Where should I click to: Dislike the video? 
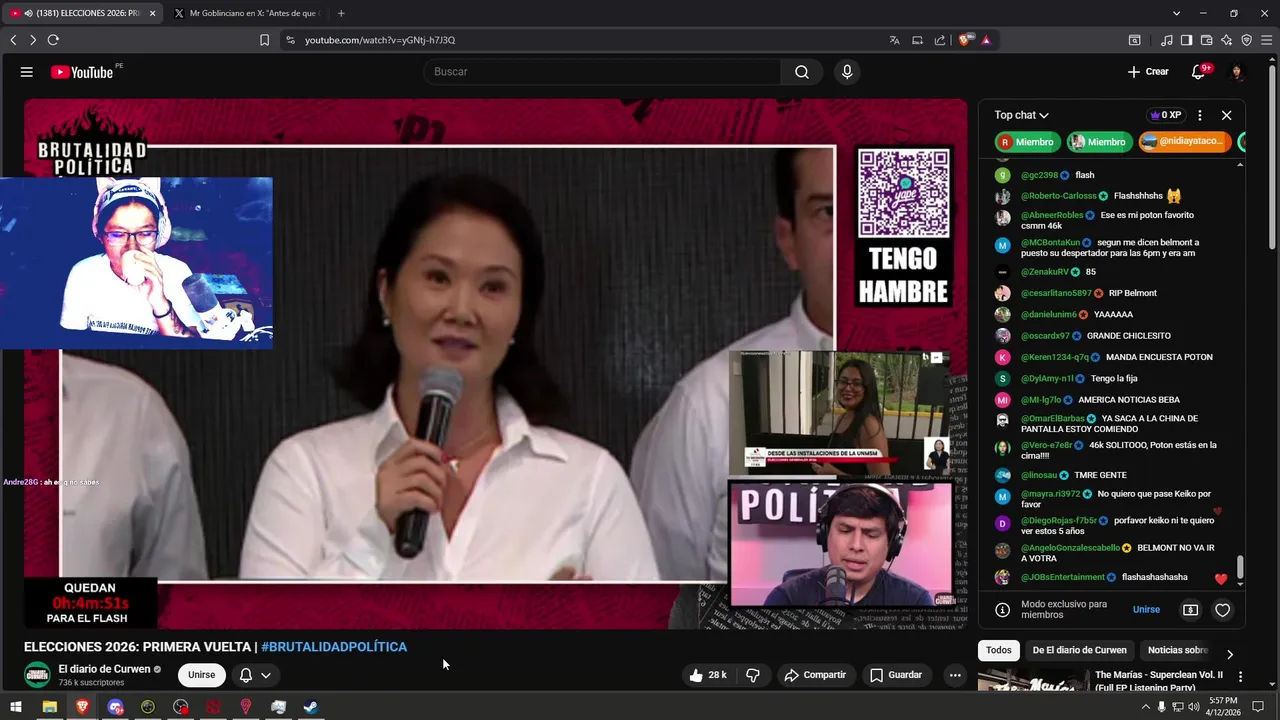click(753, 675)
